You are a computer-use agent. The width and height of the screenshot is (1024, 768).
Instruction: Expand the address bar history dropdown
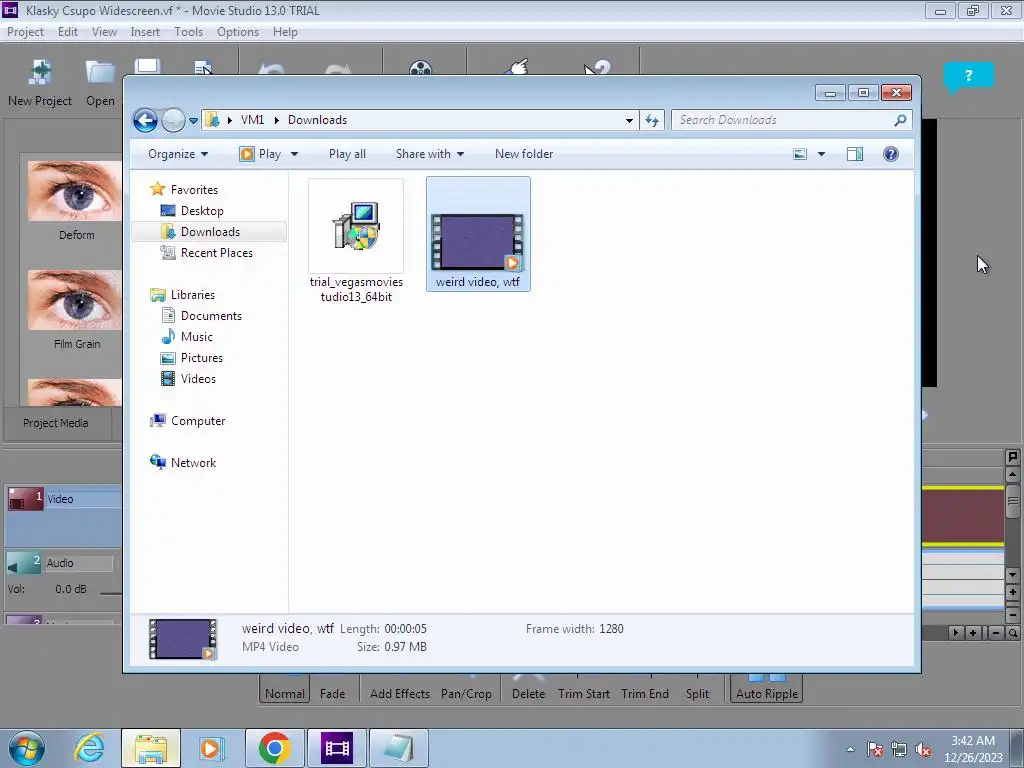tap(629, 120)
